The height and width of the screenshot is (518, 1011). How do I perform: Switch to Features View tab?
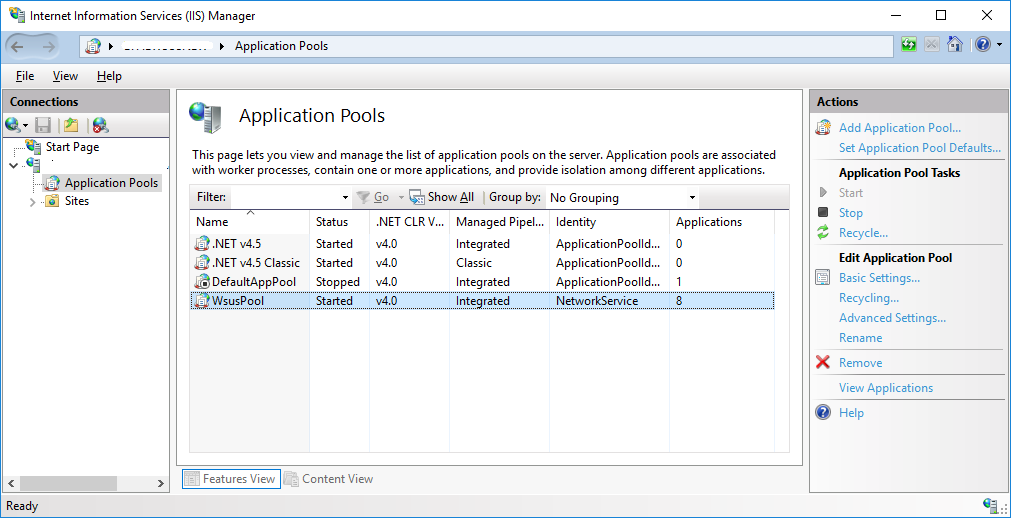231,479
